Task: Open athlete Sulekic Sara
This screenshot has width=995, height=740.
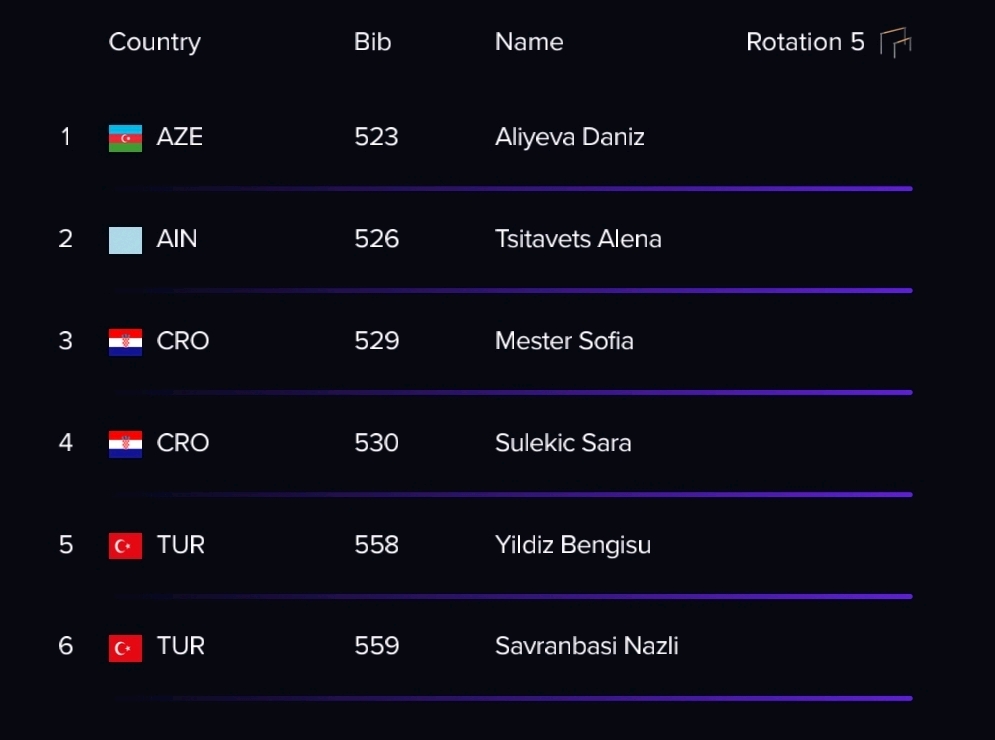Action: coord(563,443)
